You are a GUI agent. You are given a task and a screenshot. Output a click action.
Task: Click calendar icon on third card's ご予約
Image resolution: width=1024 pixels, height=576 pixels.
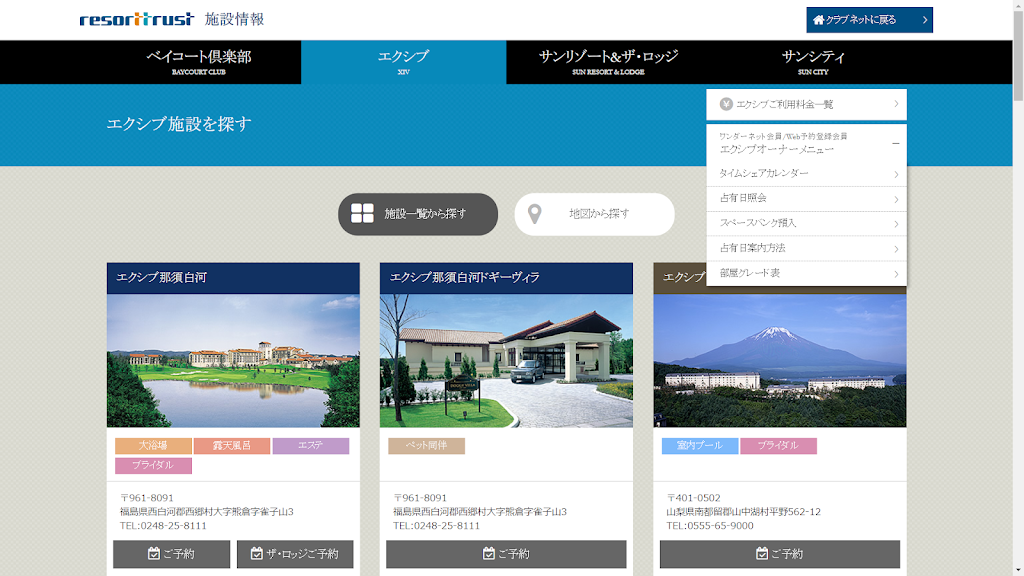[x=761, y=554]
